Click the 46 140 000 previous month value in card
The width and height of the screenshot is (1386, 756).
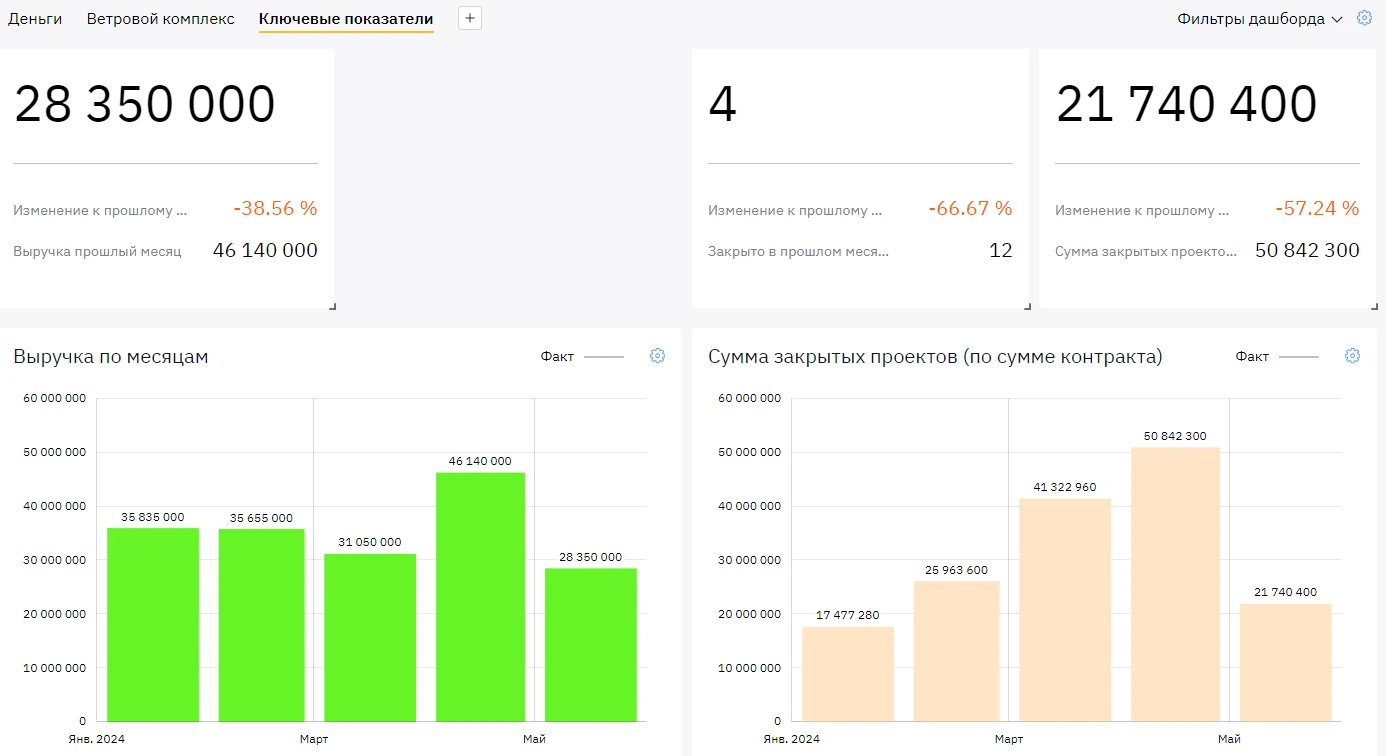265,250
